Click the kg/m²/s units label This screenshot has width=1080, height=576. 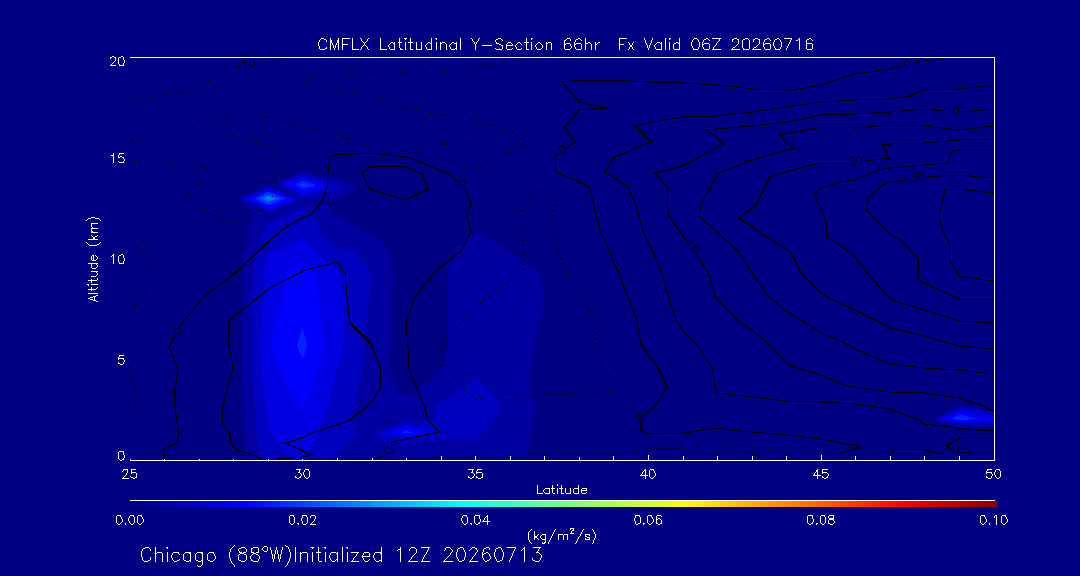pyautogui.click(x=561, y=535)
